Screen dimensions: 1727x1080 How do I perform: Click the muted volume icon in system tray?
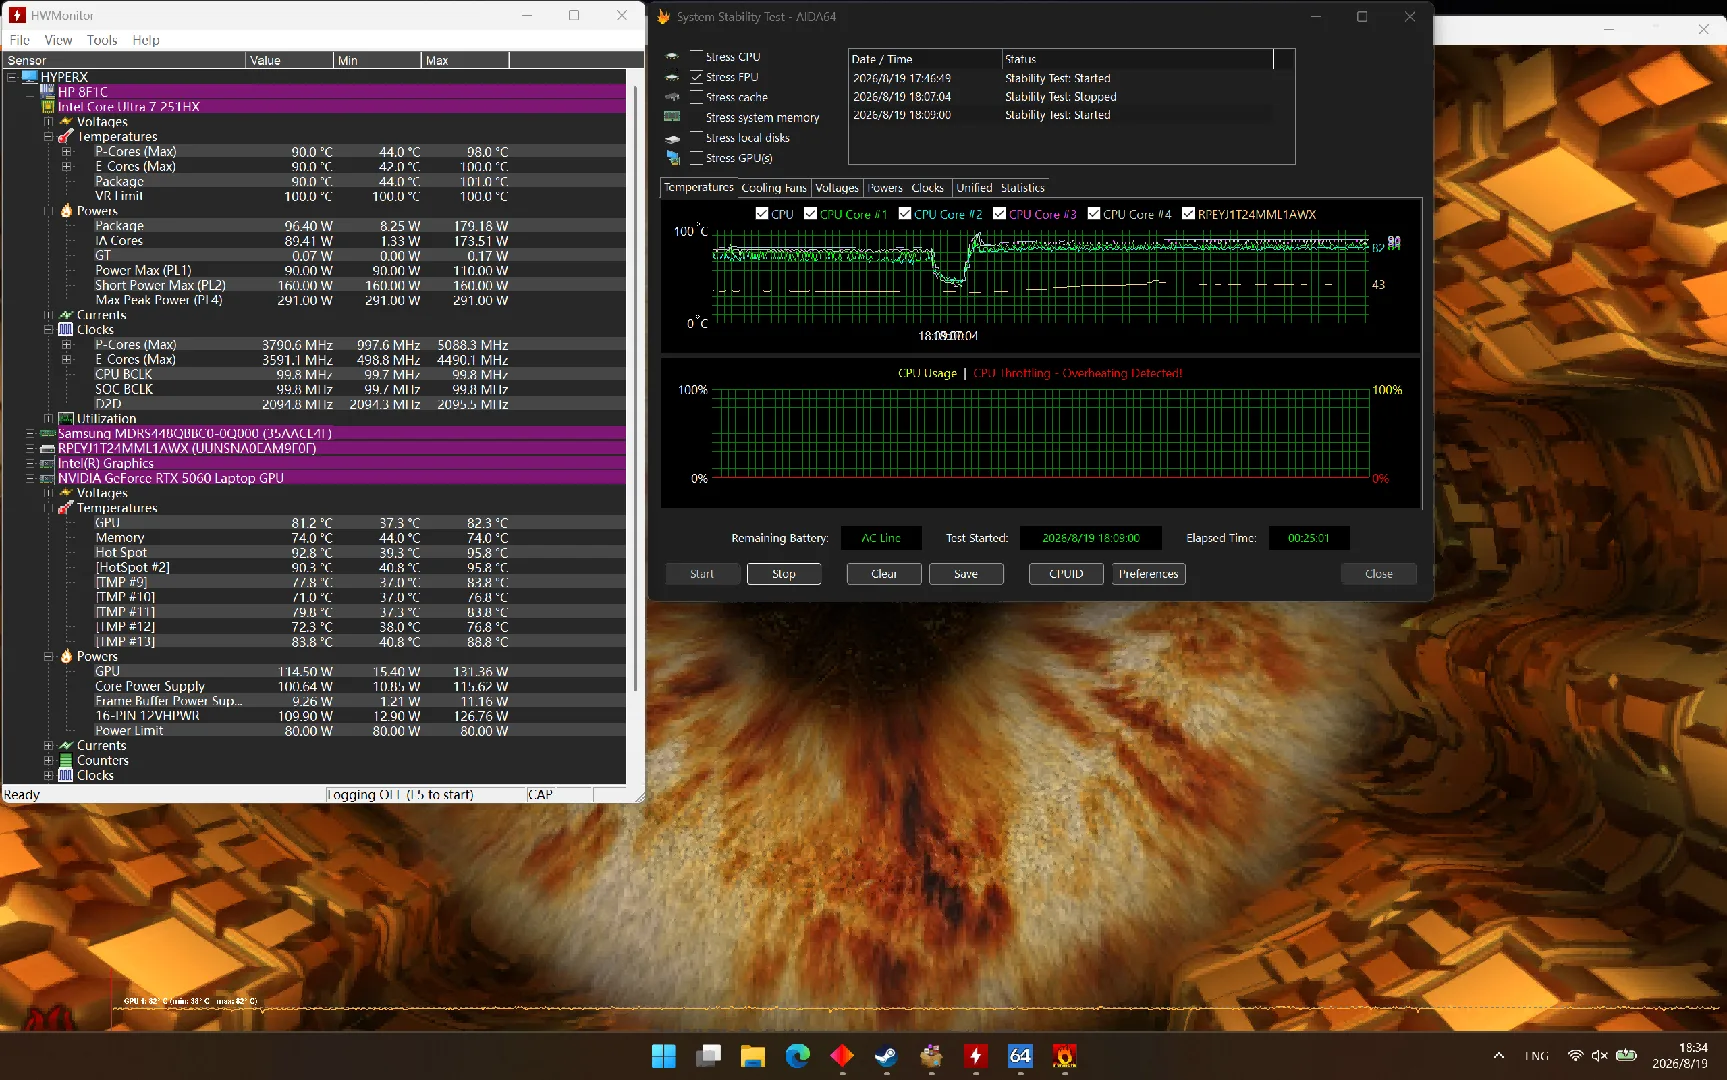pos(1599,1056)
